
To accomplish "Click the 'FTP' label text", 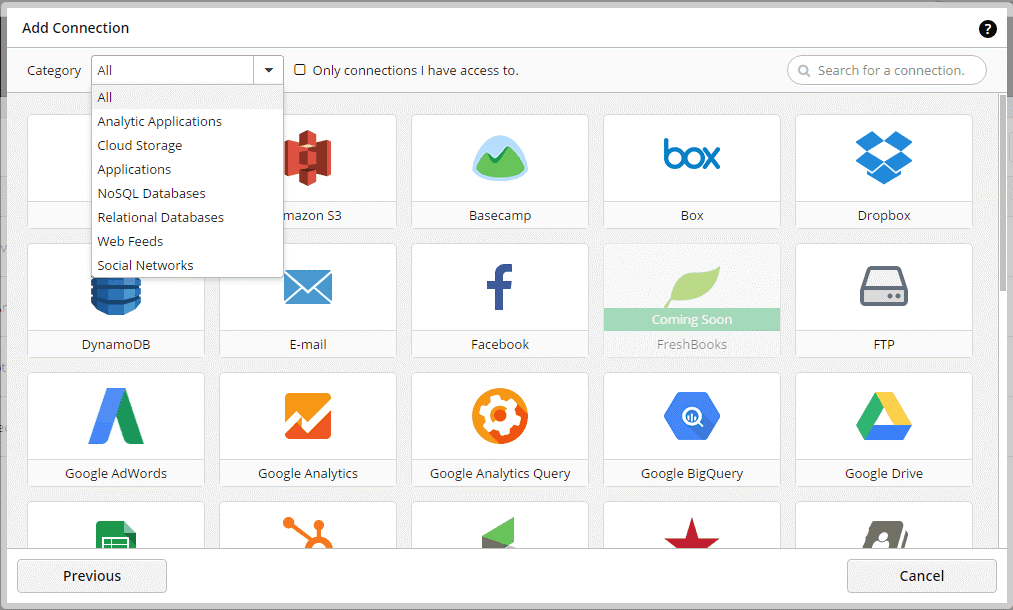I will (x=884, y=344).
